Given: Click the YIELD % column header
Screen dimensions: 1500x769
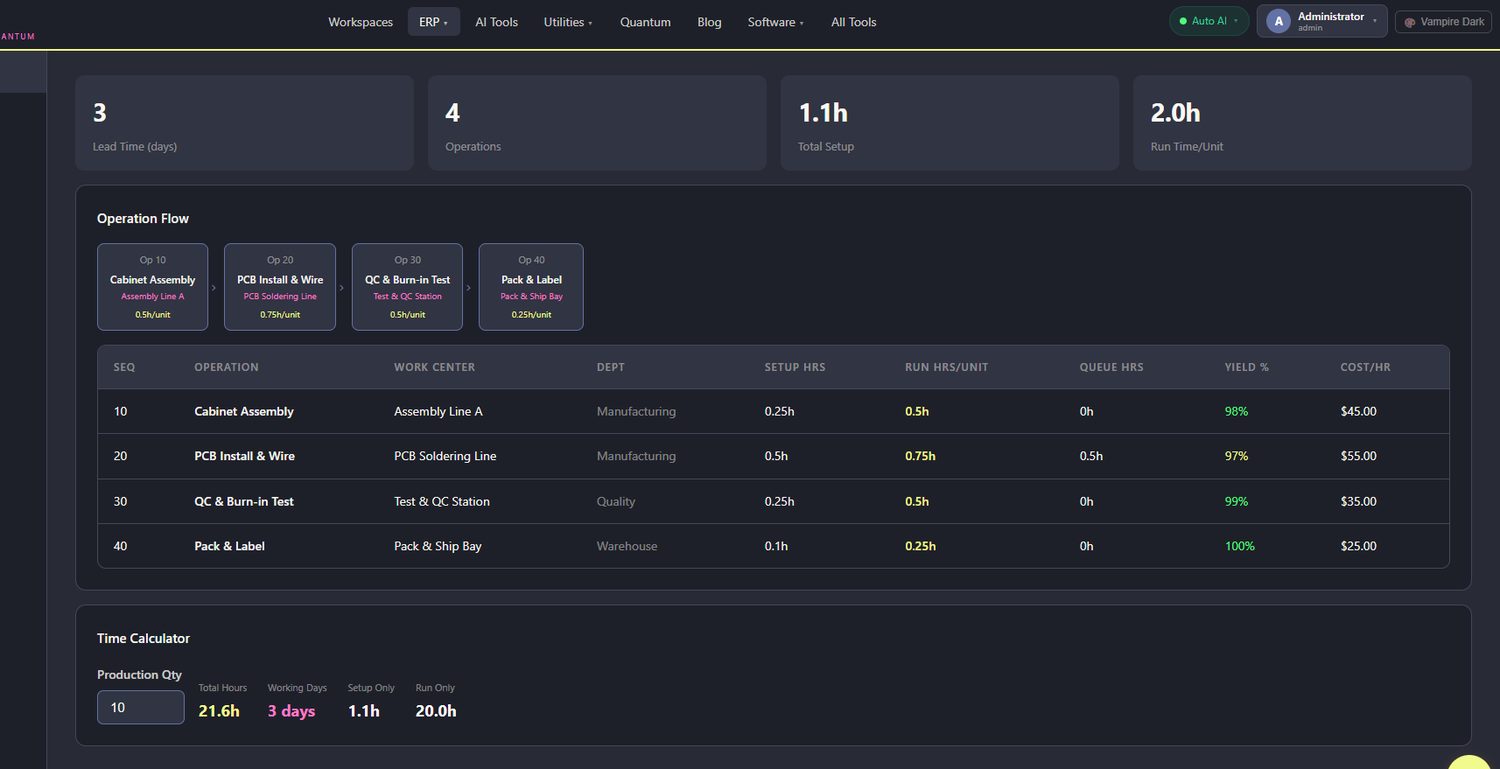Looking at the screenshot, I should 1247,367.
